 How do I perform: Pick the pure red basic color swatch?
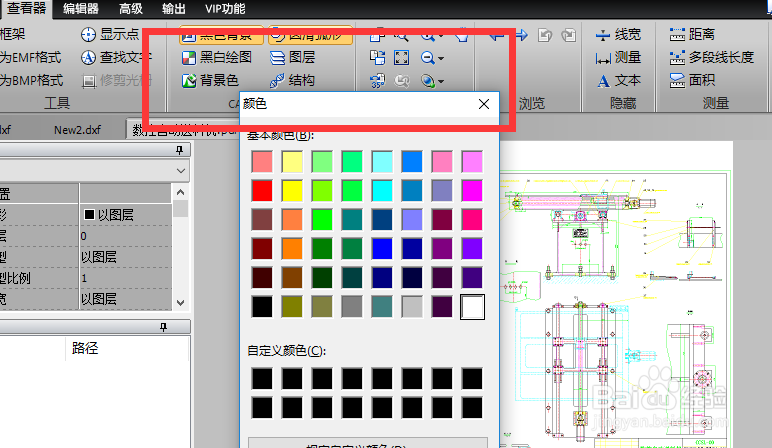point(262,191)
